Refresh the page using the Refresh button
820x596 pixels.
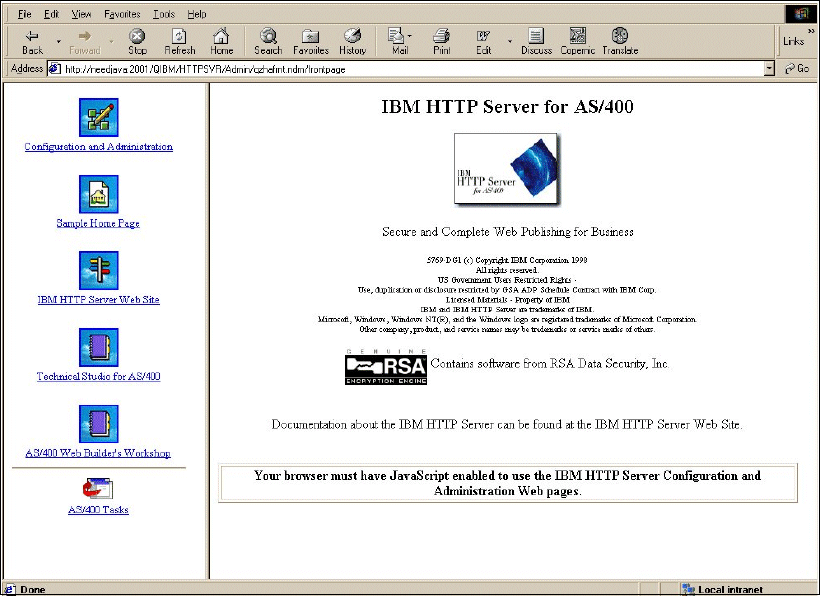pos(179,41)
